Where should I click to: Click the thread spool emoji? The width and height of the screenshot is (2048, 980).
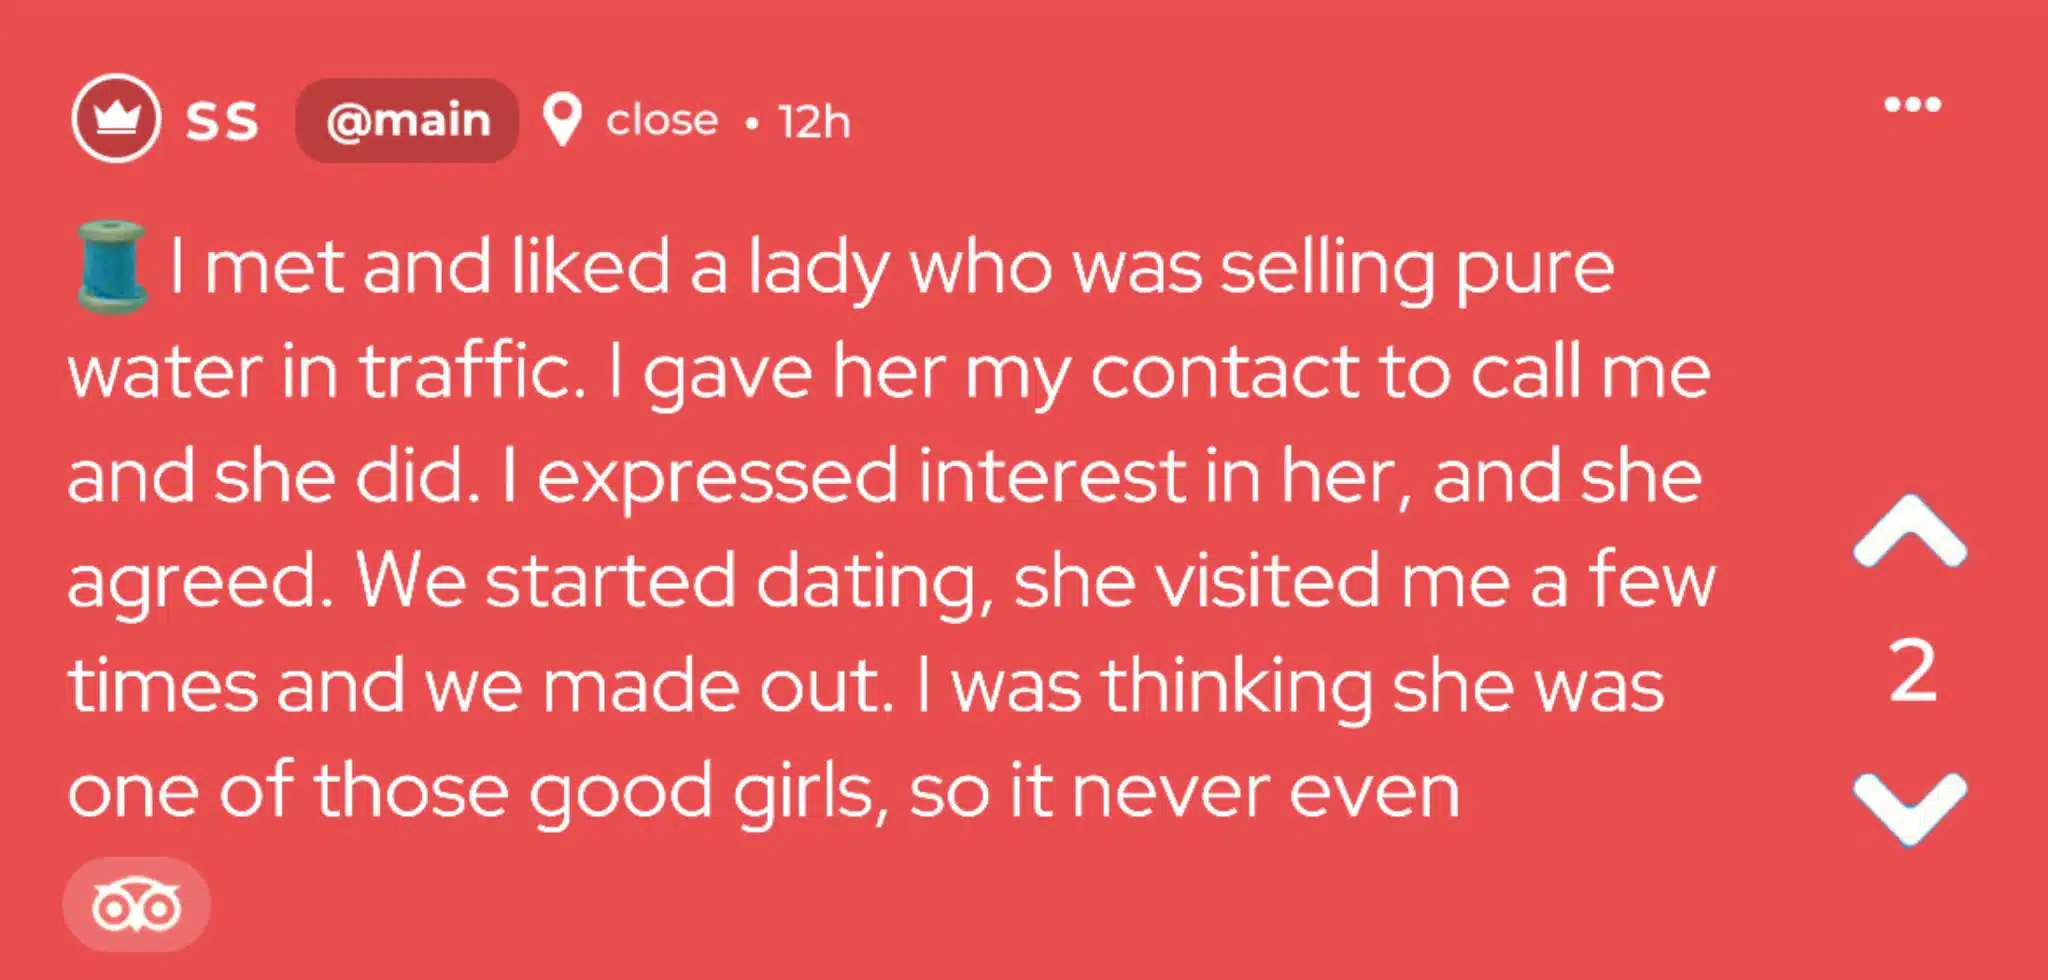coord(112,268)
